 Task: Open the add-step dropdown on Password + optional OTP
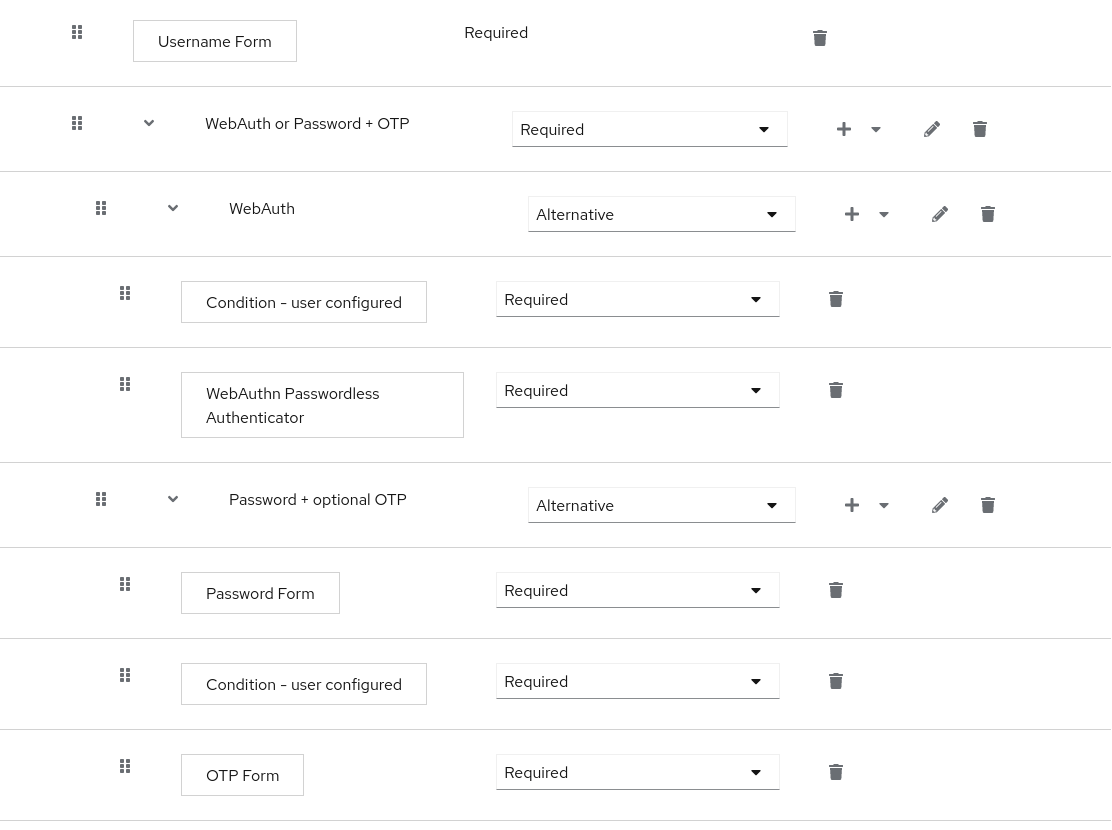pos(884,505)
